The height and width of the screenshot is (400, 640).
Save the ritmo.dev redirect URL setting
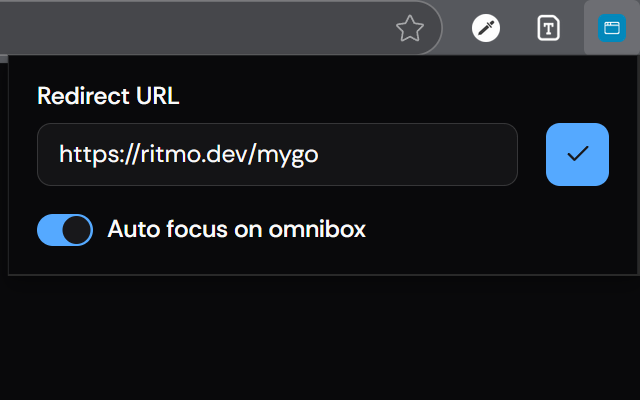point(577,154)
